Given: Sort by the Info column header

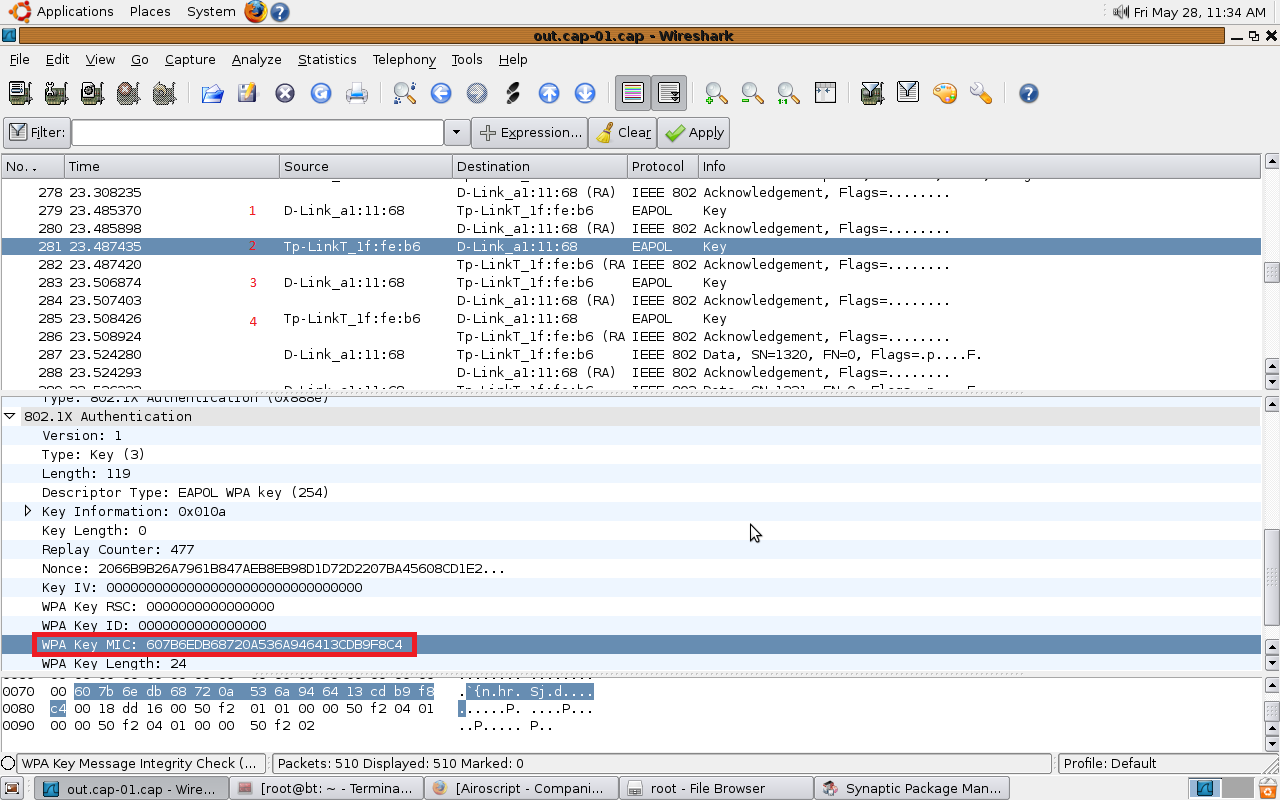Looking at the screenshot, I should coord(979,166).
